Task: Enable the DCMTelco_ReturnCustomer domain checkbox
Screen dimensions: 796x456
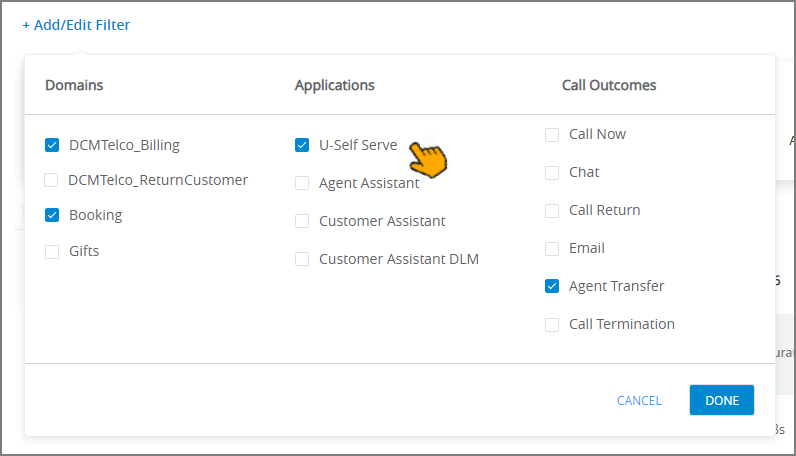Action: pyautogui.click(x=51, y=180)
